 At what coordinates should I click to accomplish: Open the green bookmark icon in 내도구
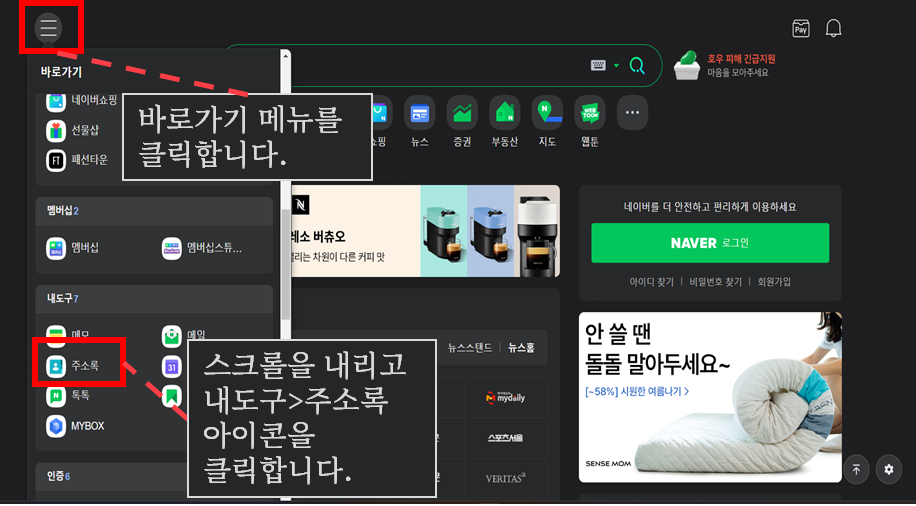(172, 396)
